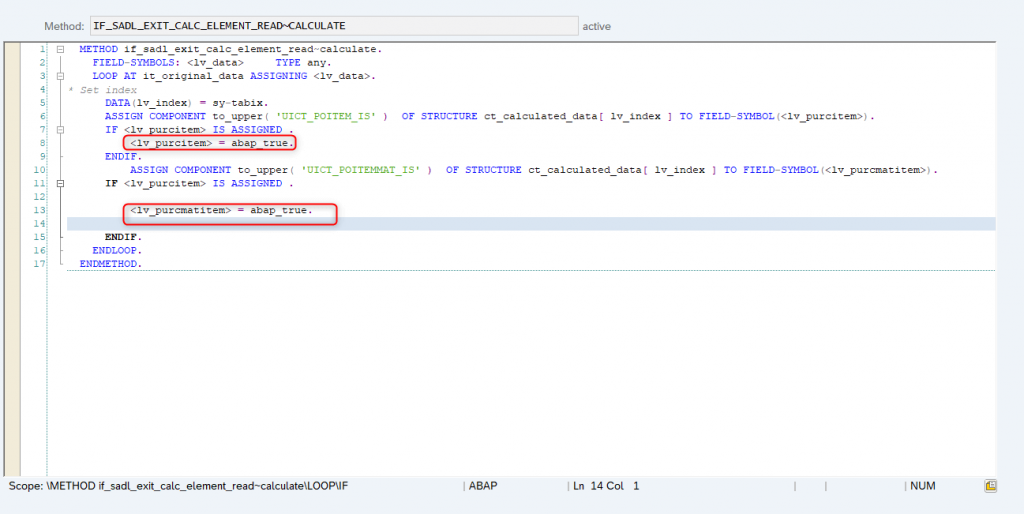The width and height of the screenshot is (1024, 514).
Task: Click the 'UICT_POITEMMAT_IS' string literal
Action: [x=360, y=170]
